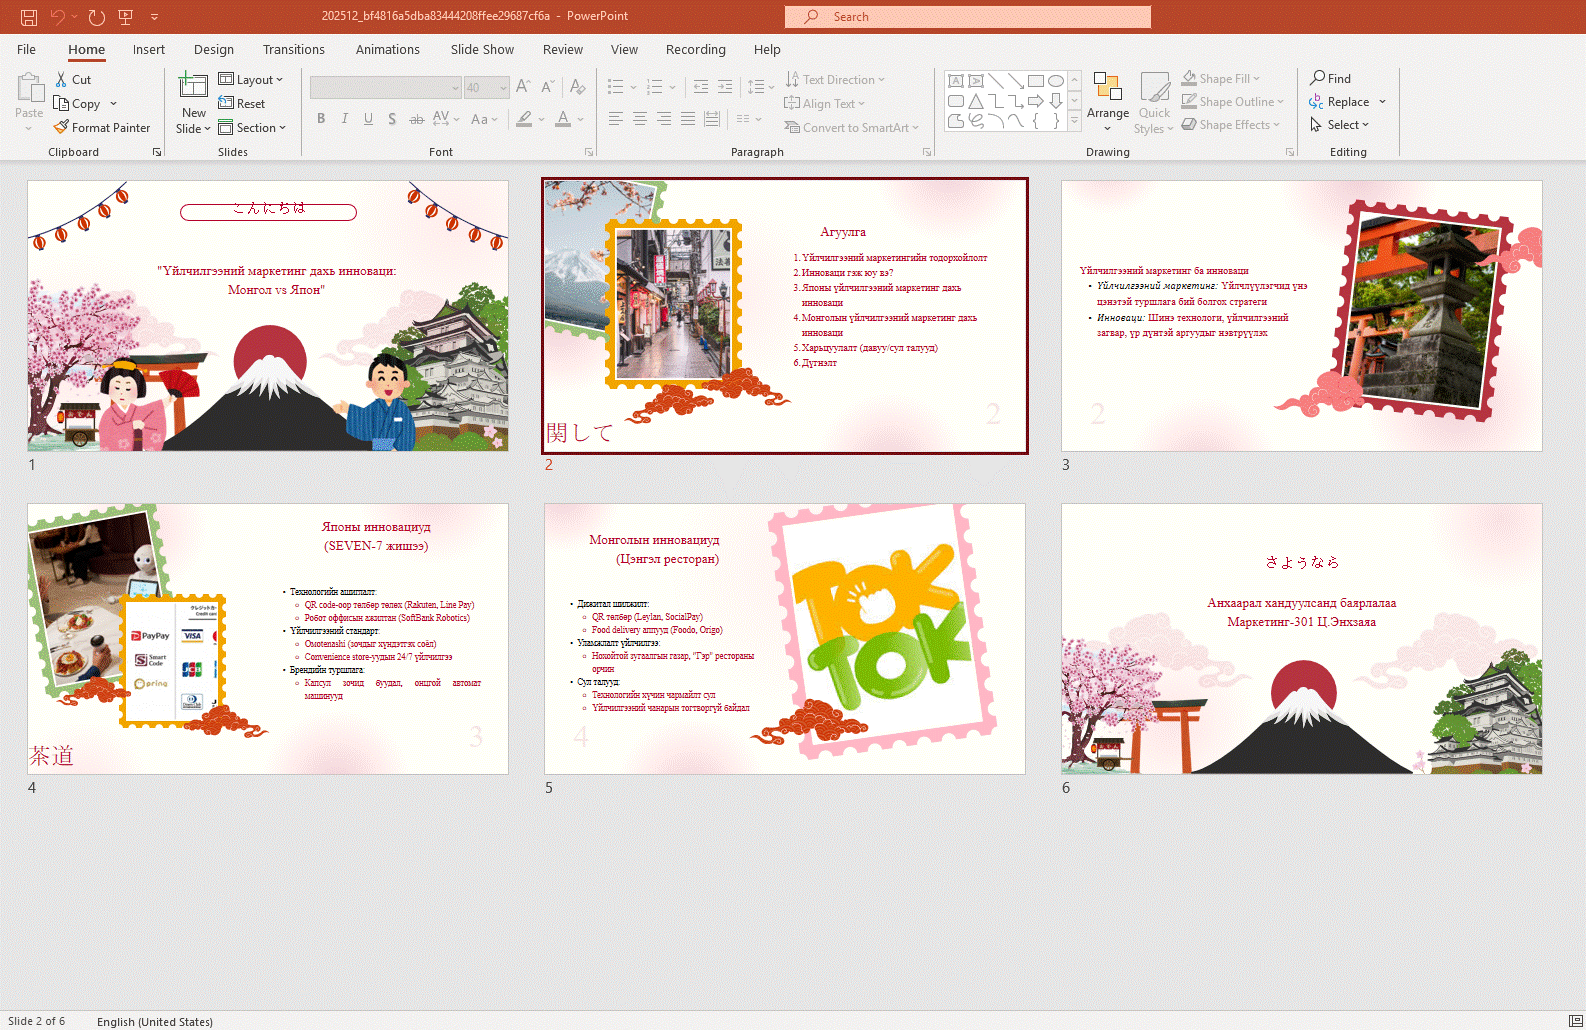Click the Font Color swatch button

click(563, 119)
